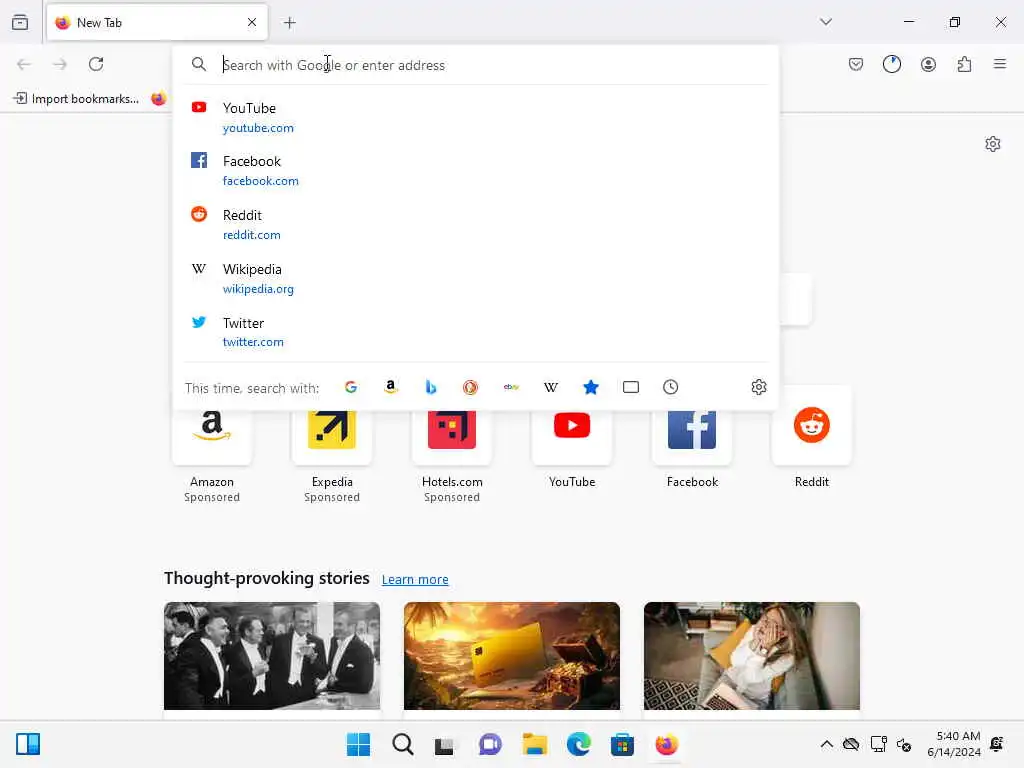Open Firefox View at the far left of the tab bar
Image resolution: width=1024 pixels, height=768 pixels.
[x=20, y=22]
